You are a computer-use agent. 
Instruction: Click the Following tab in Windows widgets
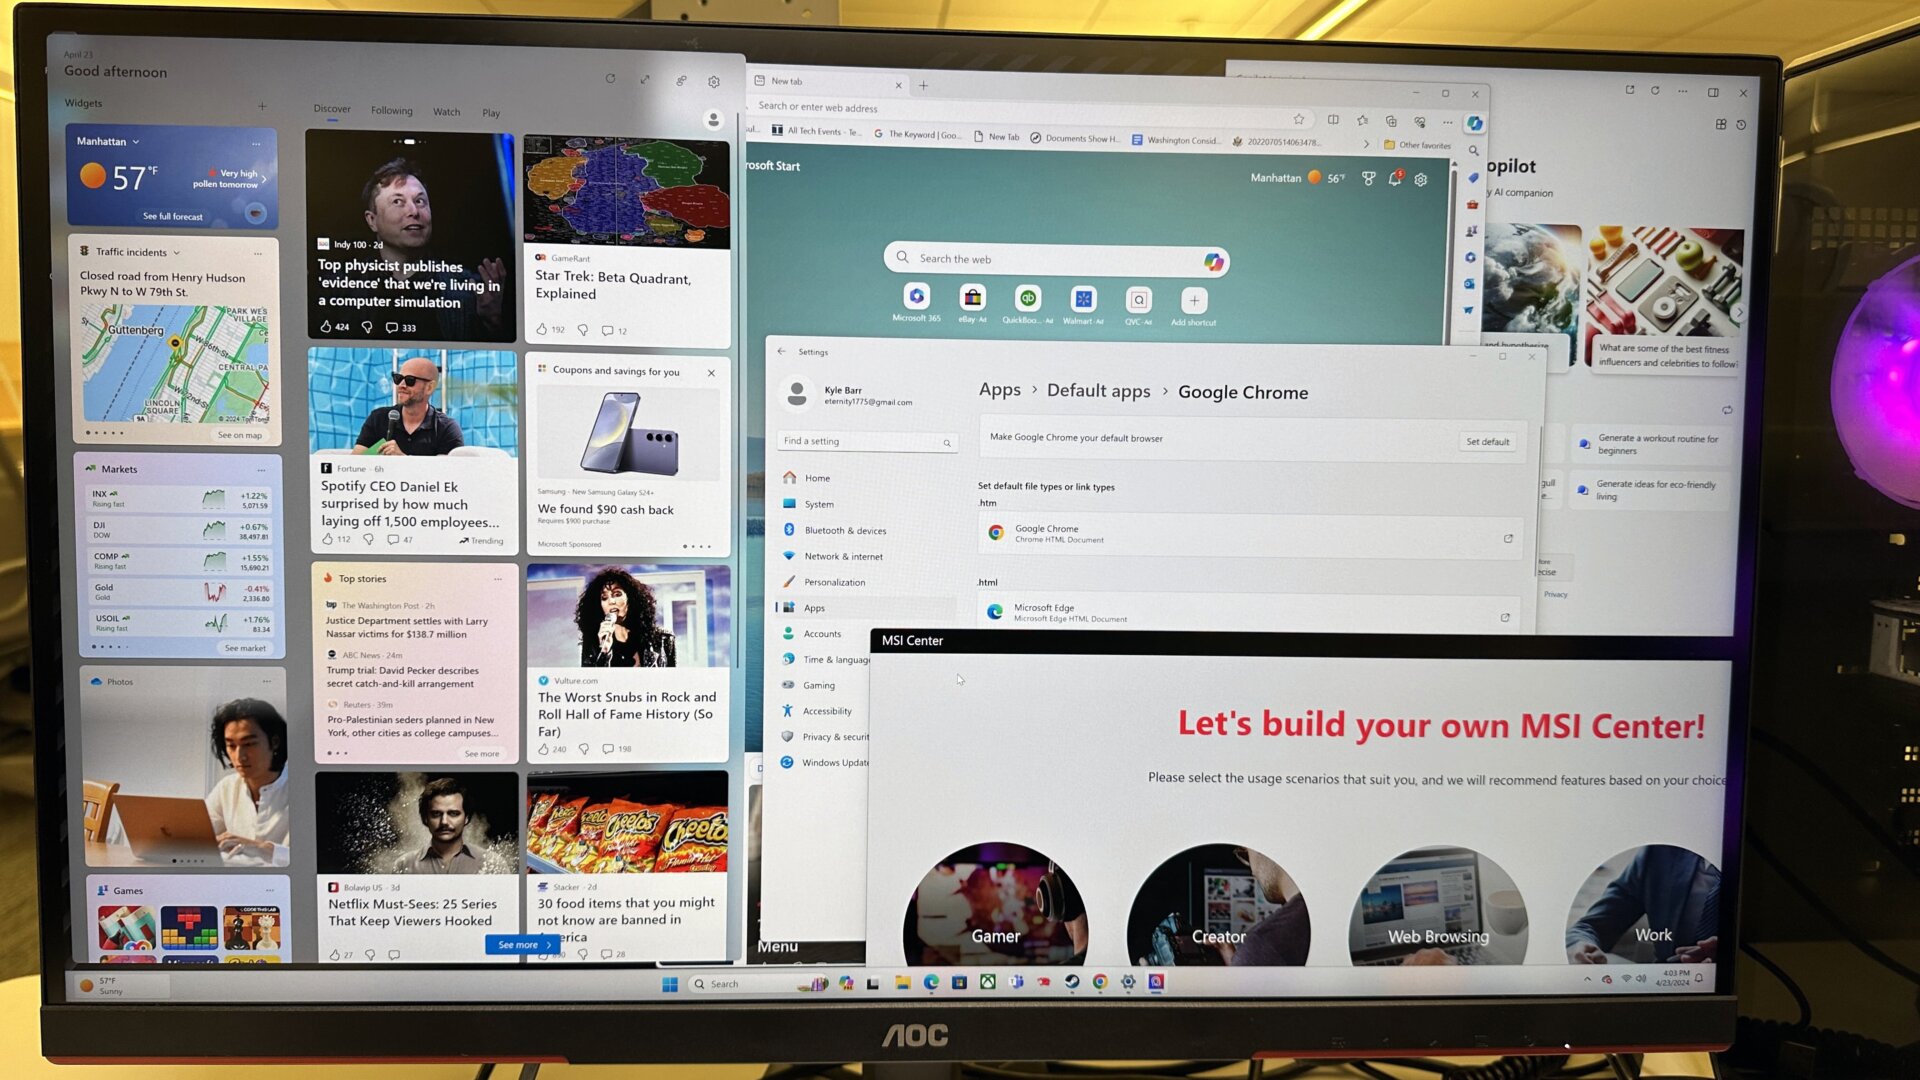click(393, 111)
